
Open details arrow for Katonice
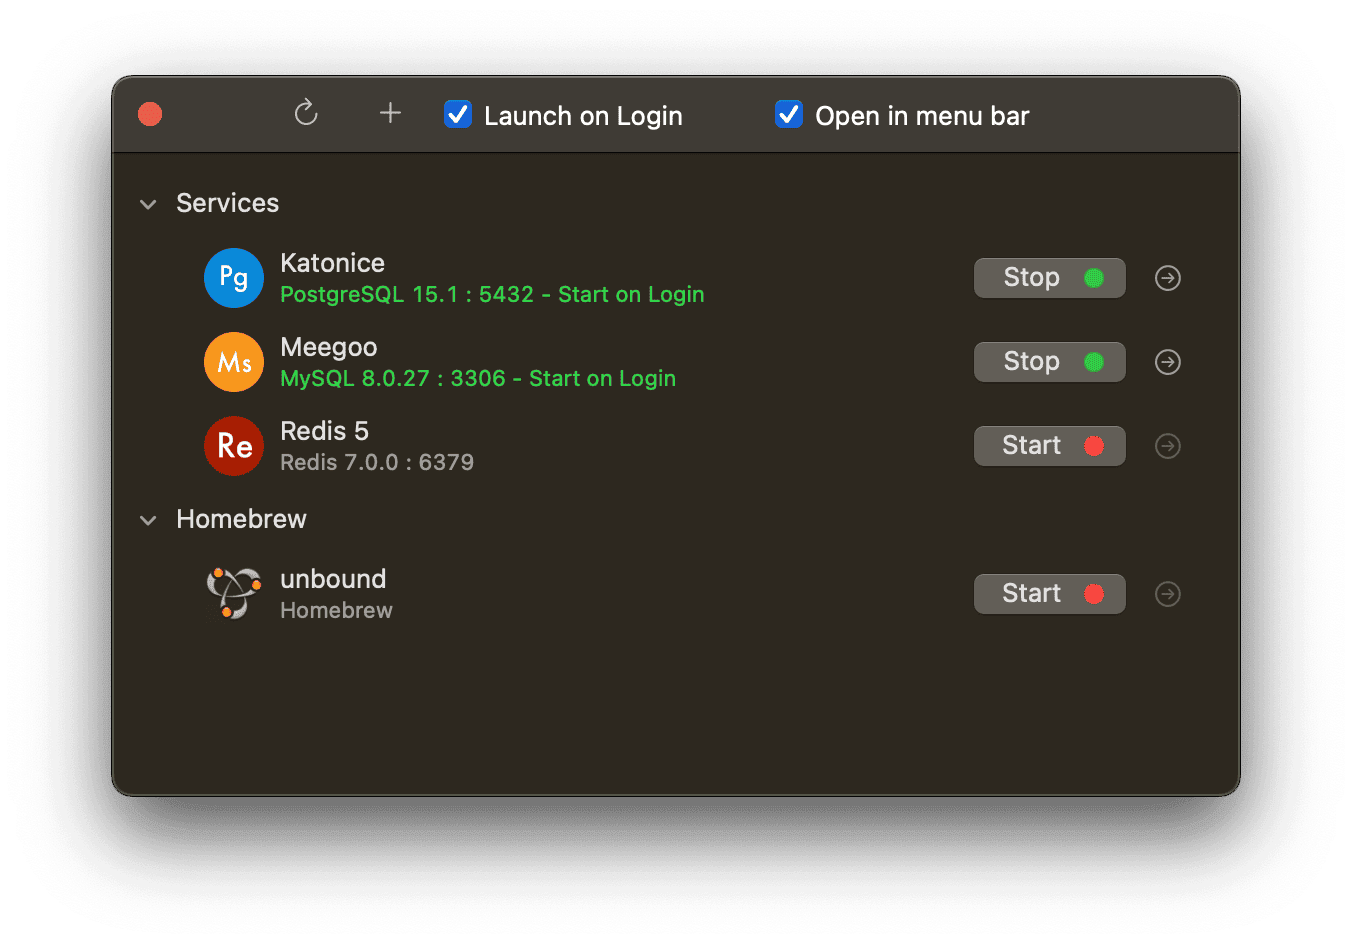[1168, 278]
